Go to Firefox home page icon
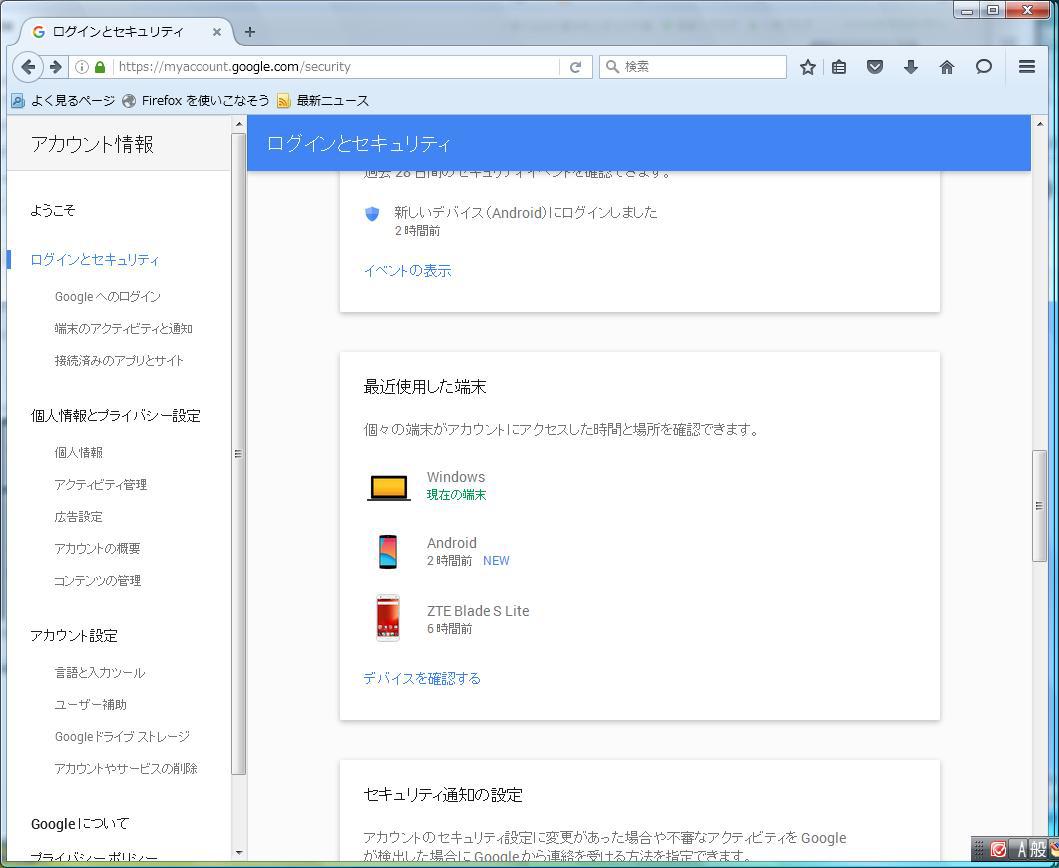This screenshot has height=868, width=1059. tap(946, 67)
